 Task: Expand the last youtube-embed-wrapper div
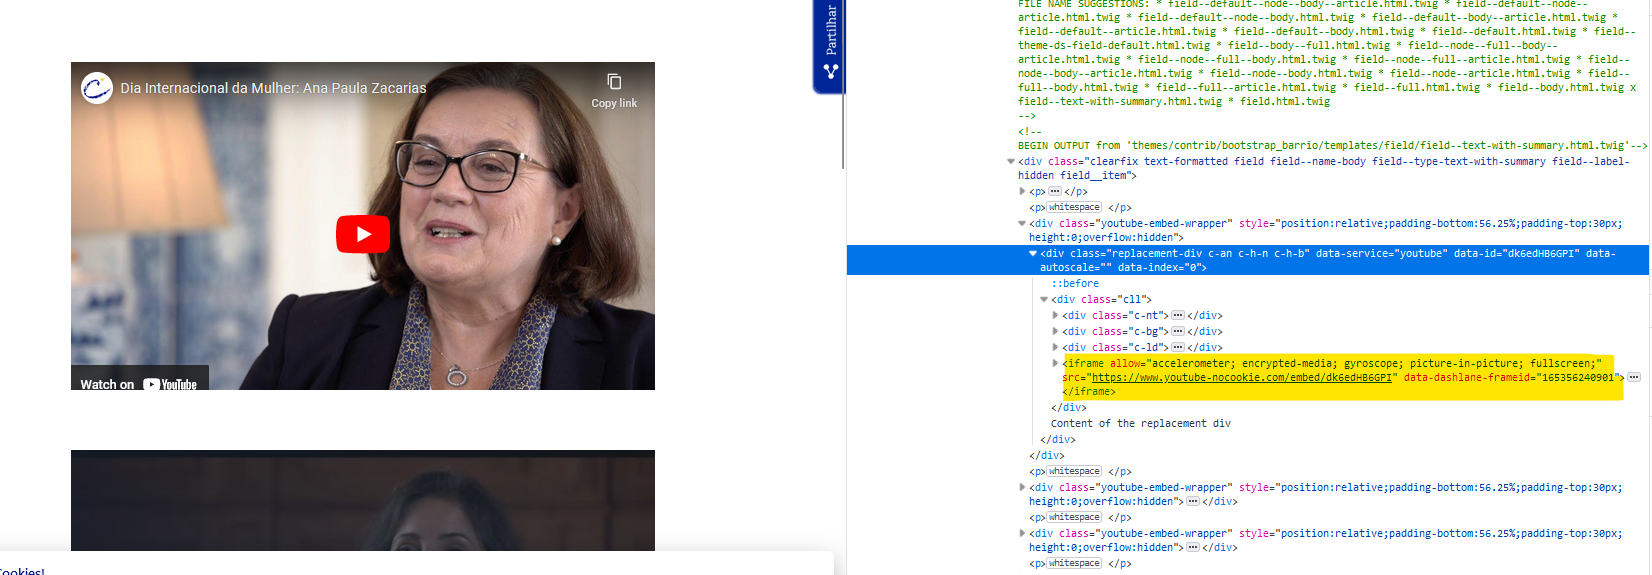point(1022,533)
